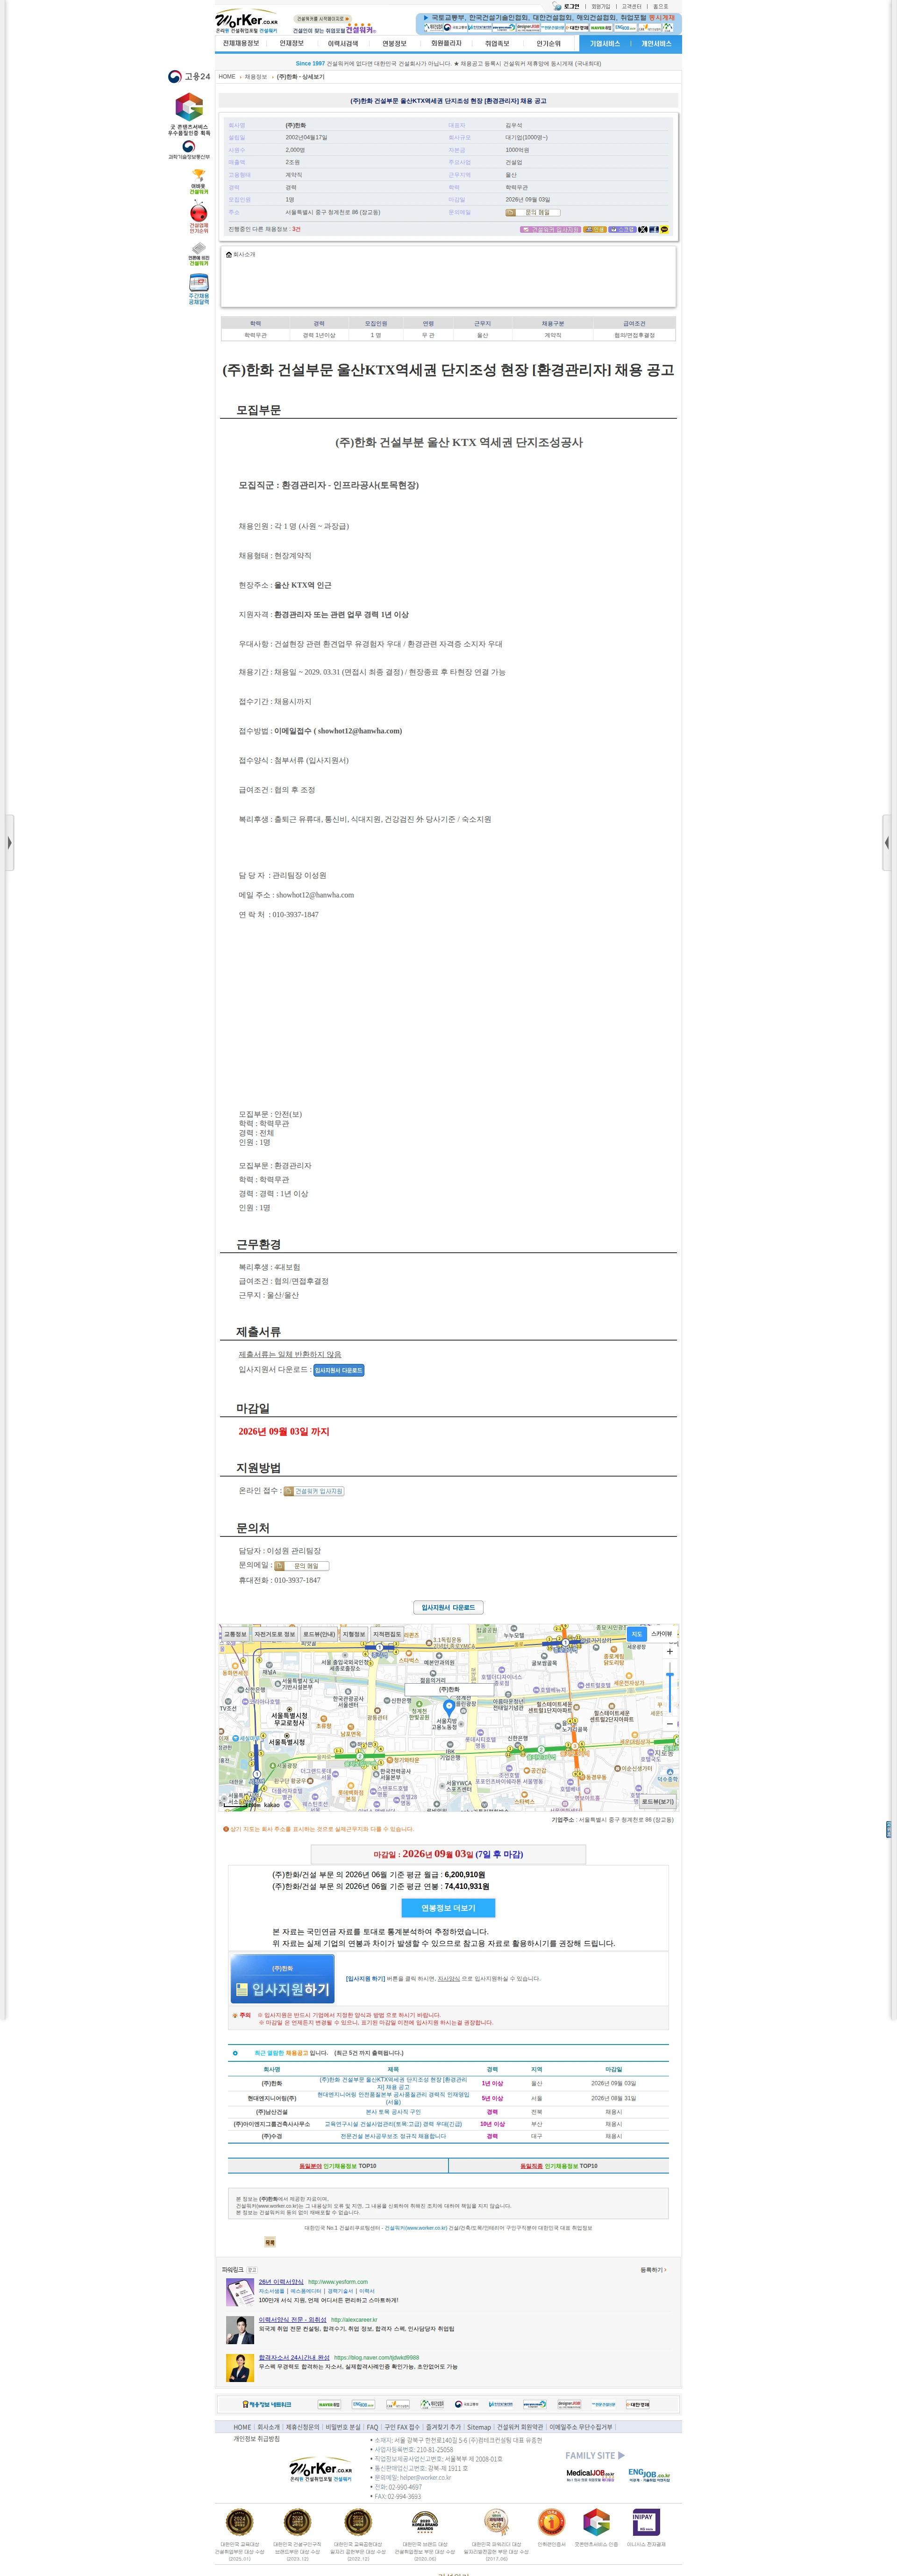Share the posting via the Facebook icon
The height and width of the screenshot is (2576, 897).
click(x=653, y=229)
